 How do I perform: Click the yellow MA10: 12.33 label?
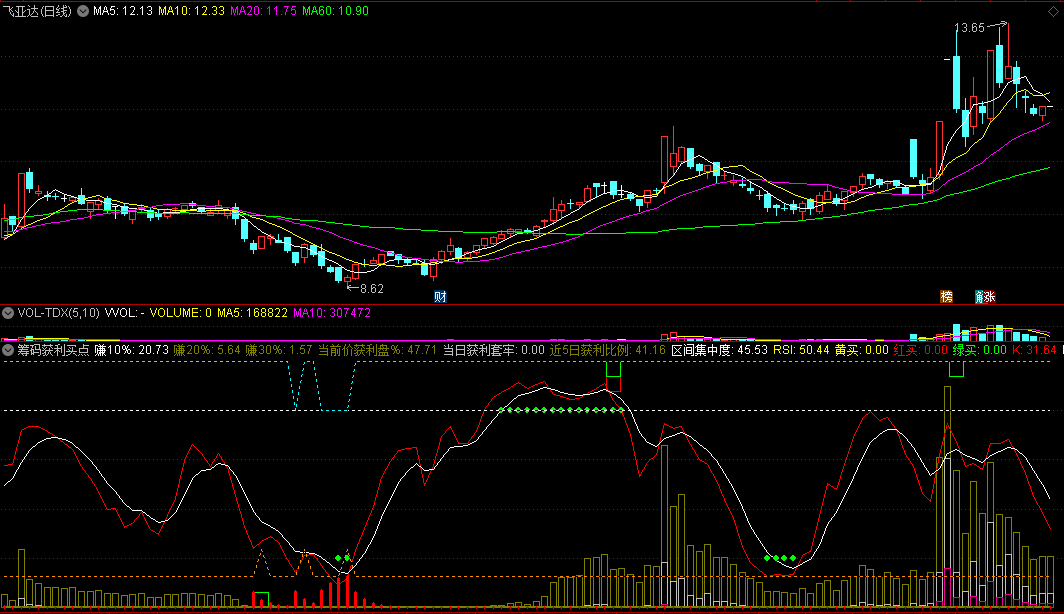pos(191,11)
